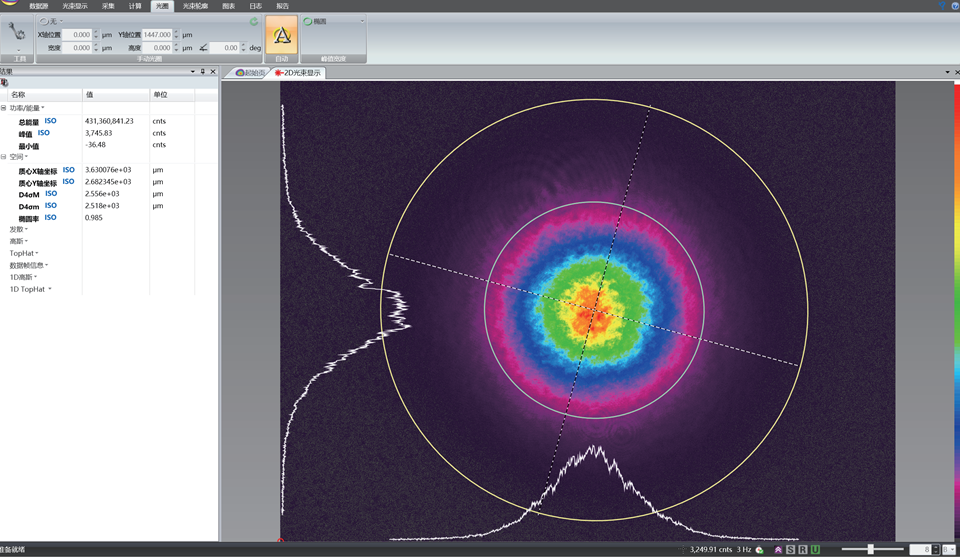Open the dropdown at display area top right
Viewport: 960px width, 558px height.
click(x=947, y=72)
